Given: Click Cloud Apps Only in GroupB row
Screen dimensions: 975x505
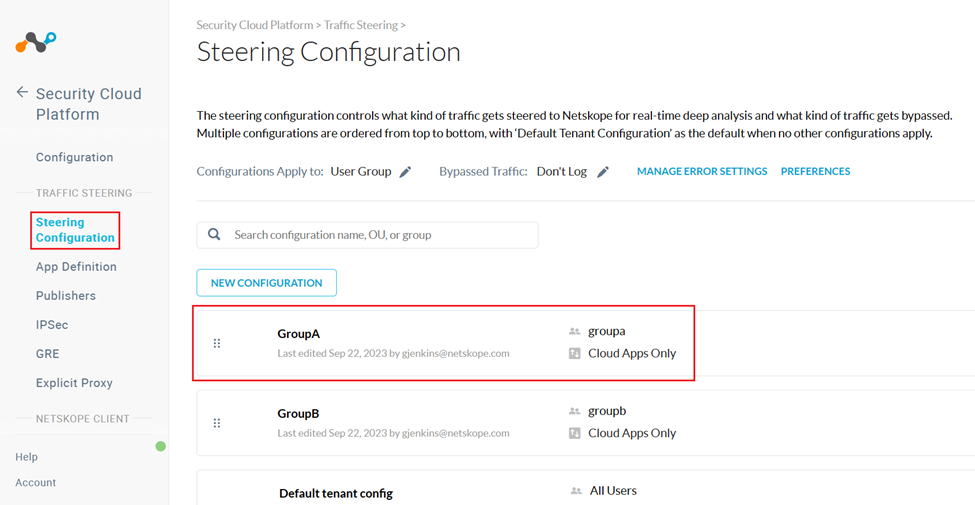Looking at the screenshot, I should pyautogui.click(x=632, y=433).
